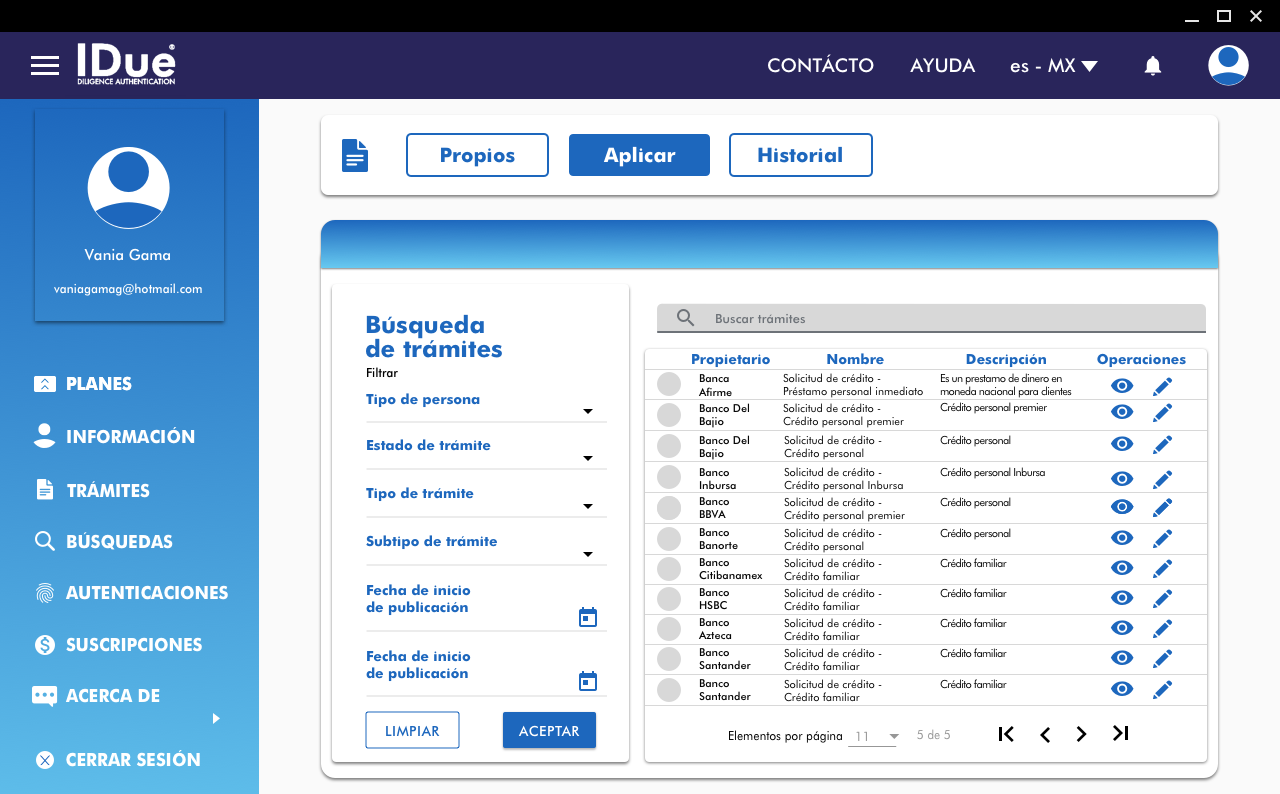Switch to the Historial tab
Screen dimensions: 1280x794
point(800,155)
